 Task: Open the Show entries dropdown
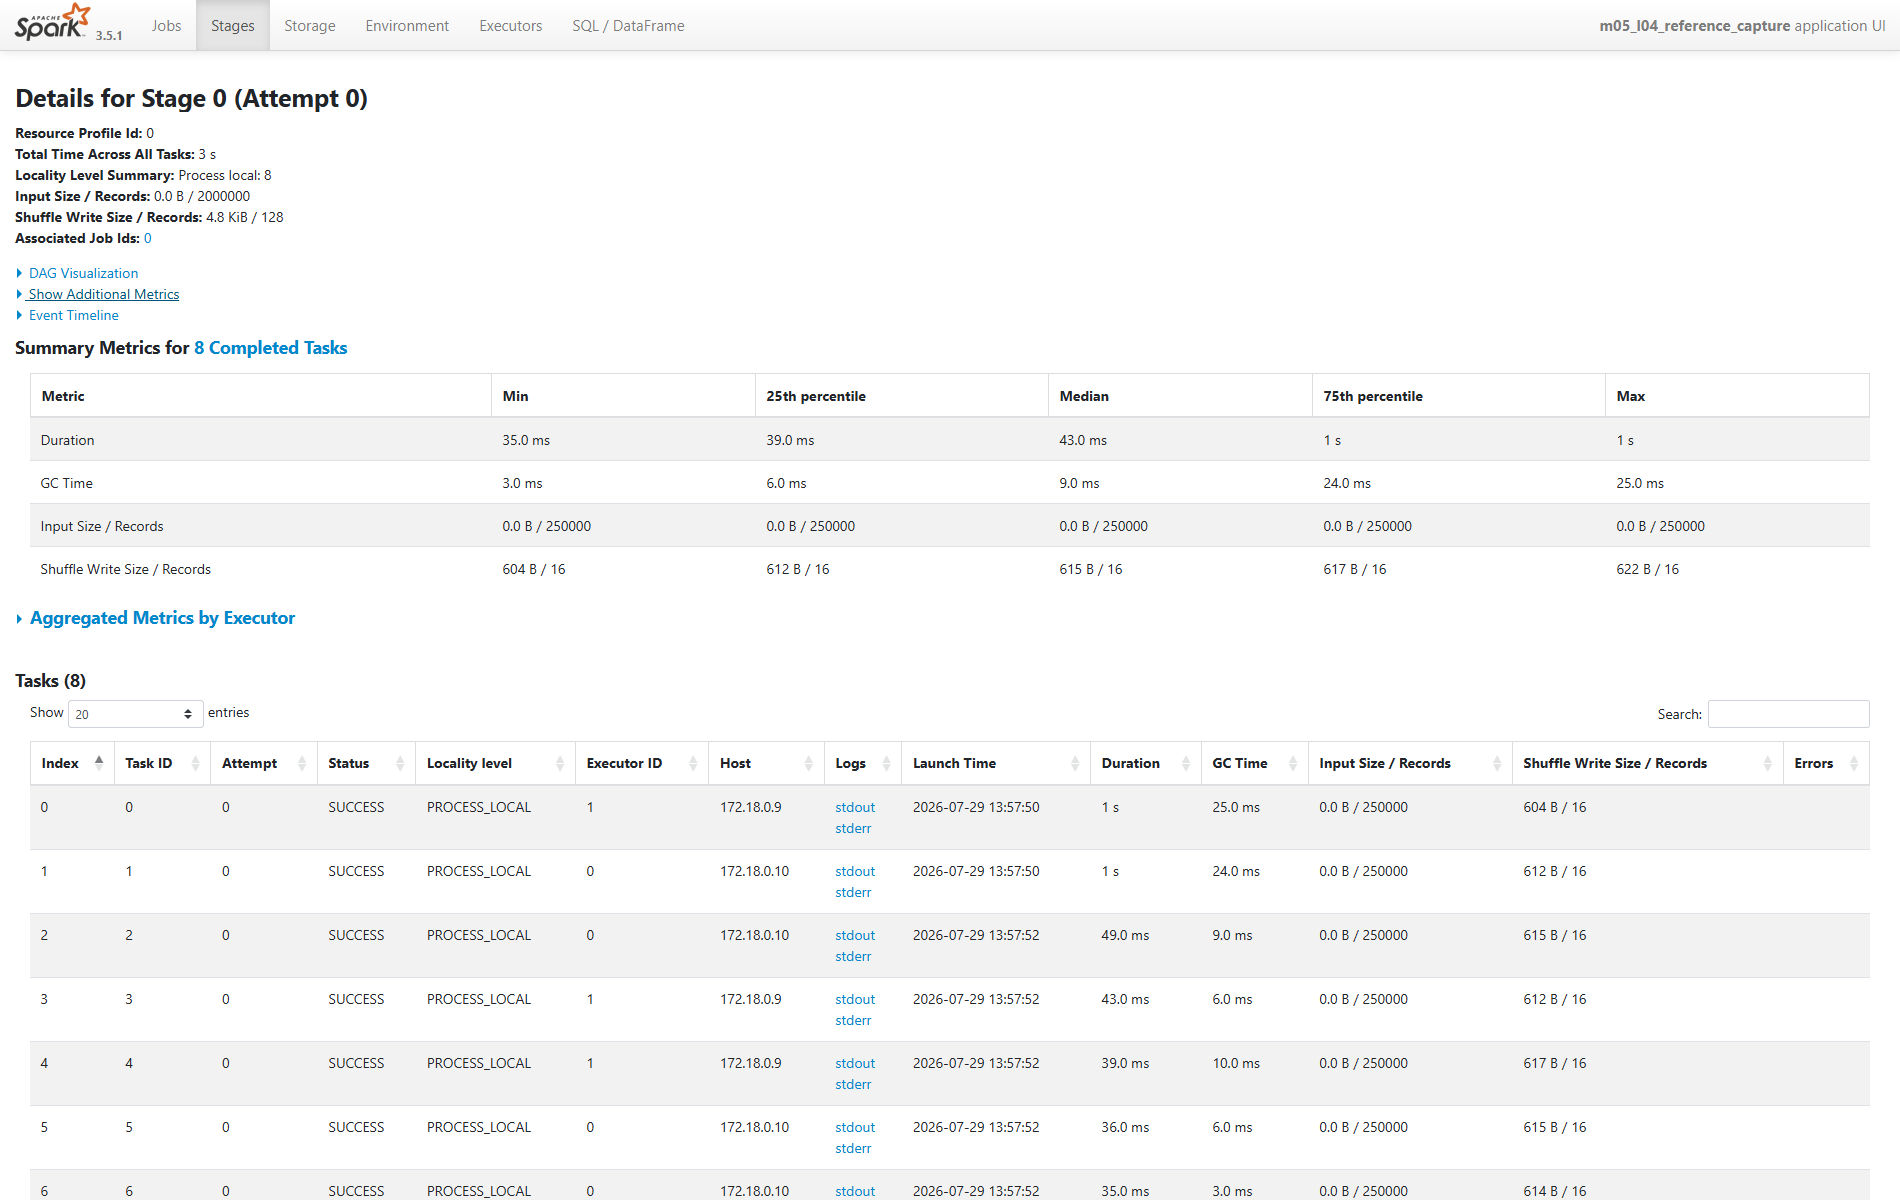pos(135,714)
